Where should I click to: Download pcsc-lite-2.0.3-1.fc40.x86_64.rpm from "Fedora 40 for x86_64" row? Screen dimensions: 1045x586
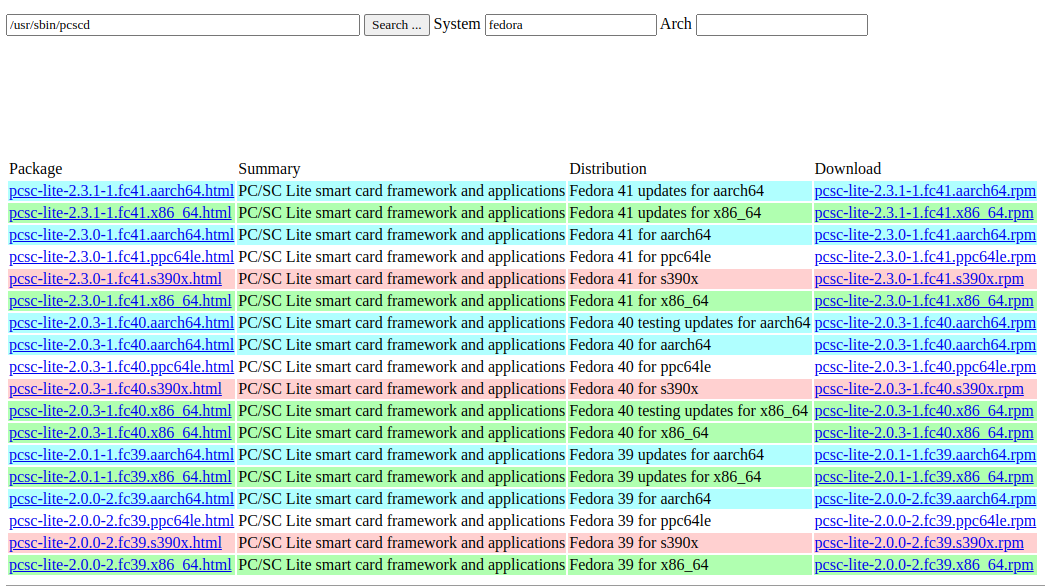[924, 433]
